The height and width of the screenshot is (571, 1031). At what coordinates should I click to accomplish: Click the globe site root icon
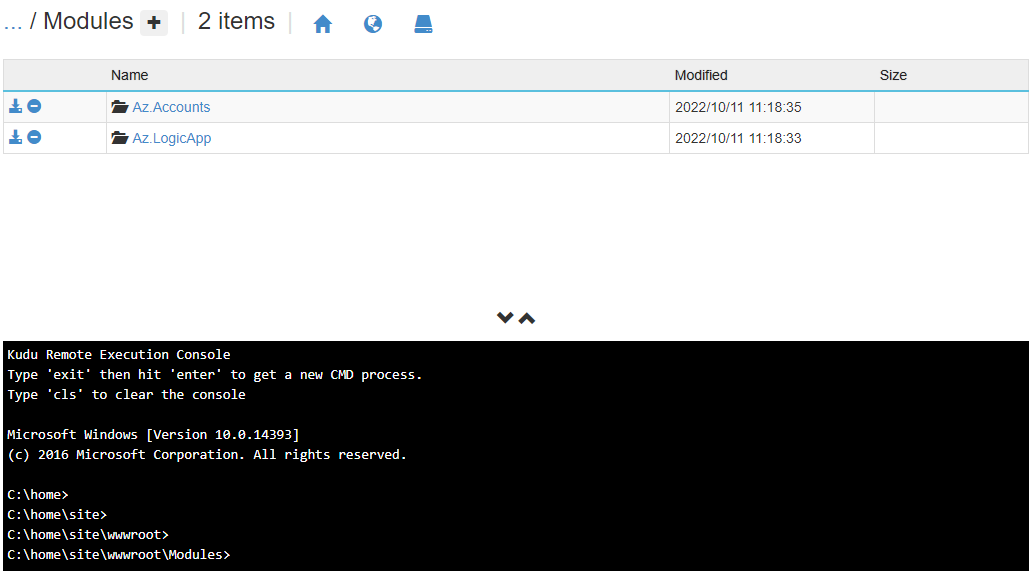pos(373,24)
